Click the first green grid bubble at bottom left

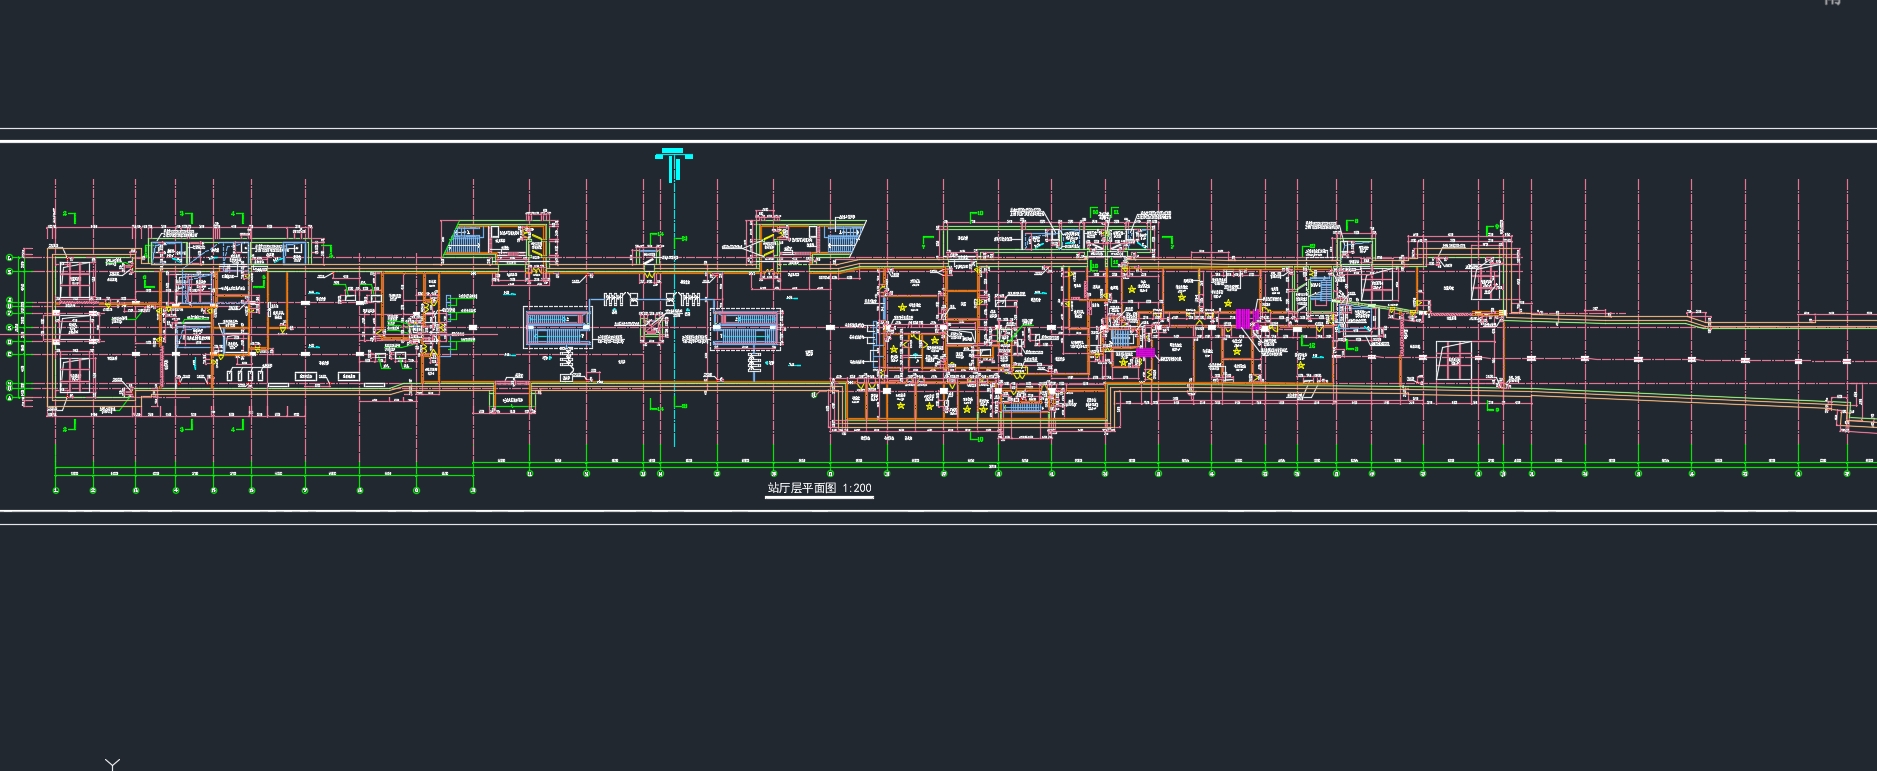pos(56,490)
